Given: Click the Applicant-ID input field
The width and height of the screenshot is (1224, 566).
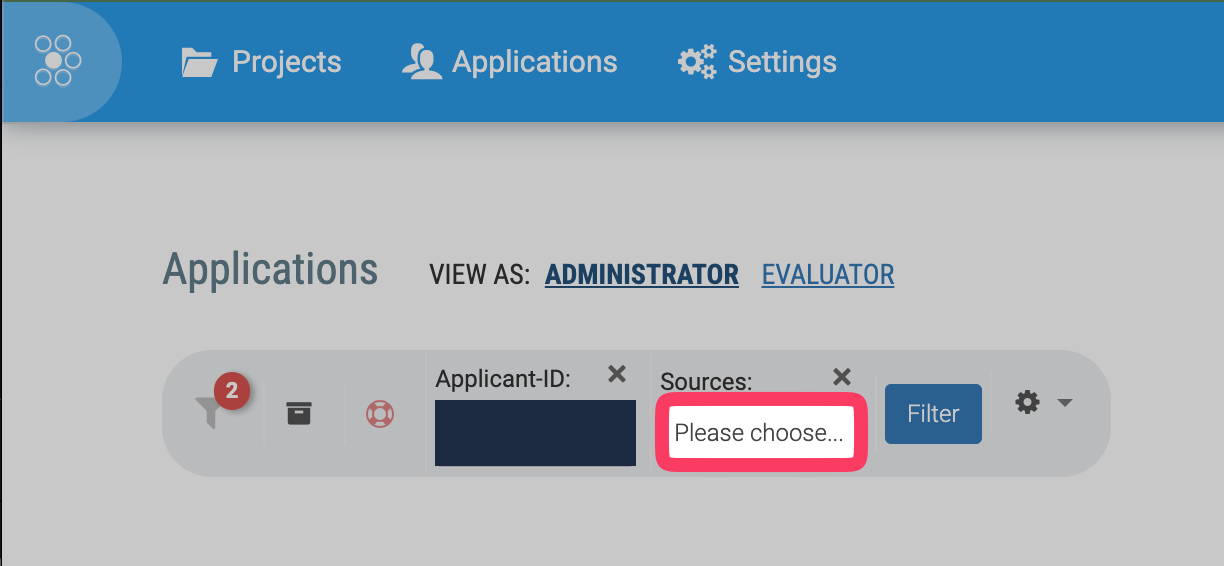Looking at the screenshot, I should click(x=535, y=433).
